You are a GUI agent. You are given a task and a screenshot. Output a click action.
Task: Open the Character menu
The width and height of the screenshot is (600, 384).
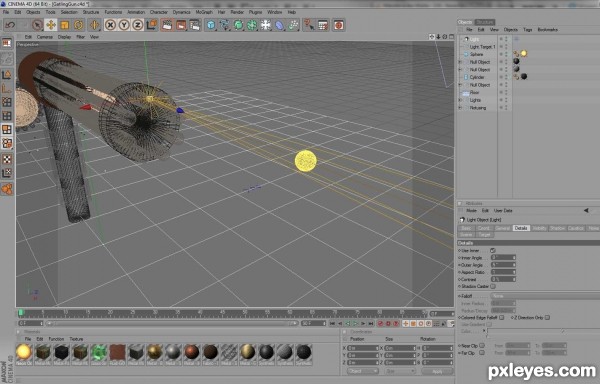[158, 12]
